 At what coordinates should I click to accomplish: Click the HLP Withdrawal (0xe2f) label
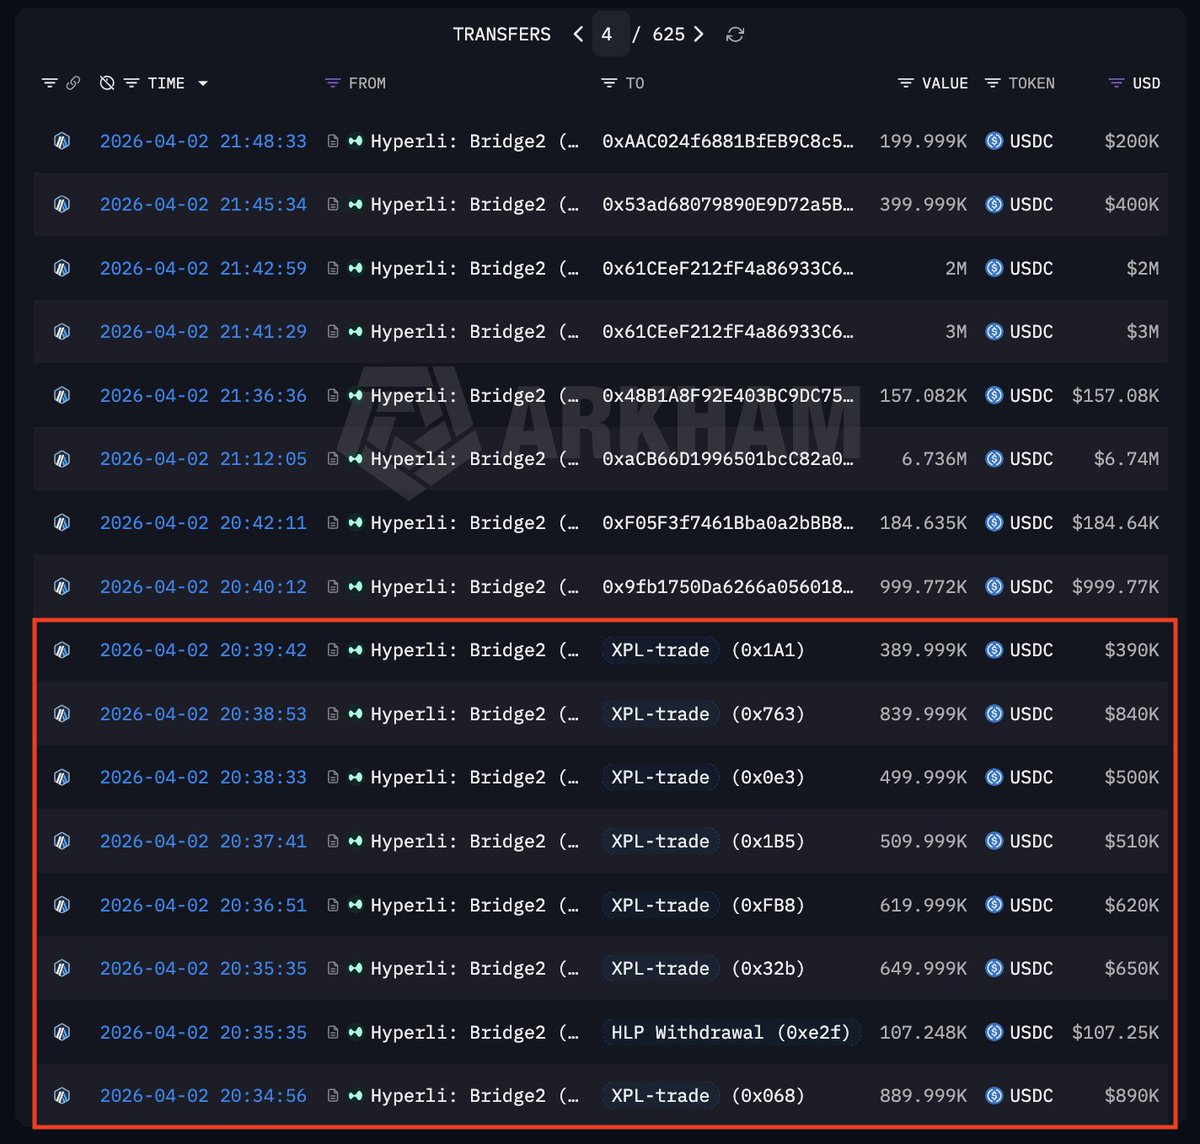[x=730, y=1033]
